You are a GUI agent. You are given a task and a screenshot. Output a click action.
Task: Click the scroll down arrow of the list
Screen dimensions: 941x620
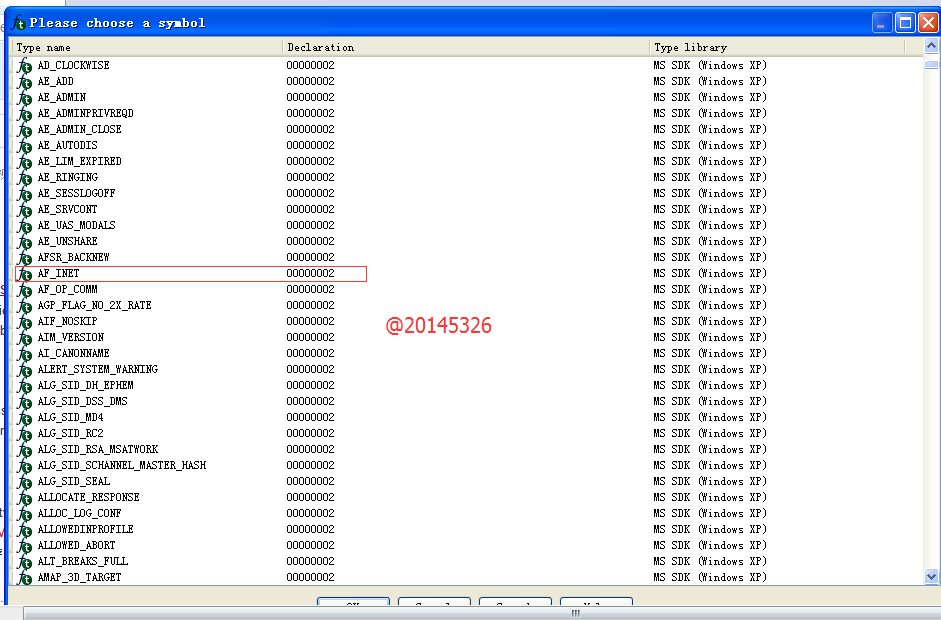[932, 577]
